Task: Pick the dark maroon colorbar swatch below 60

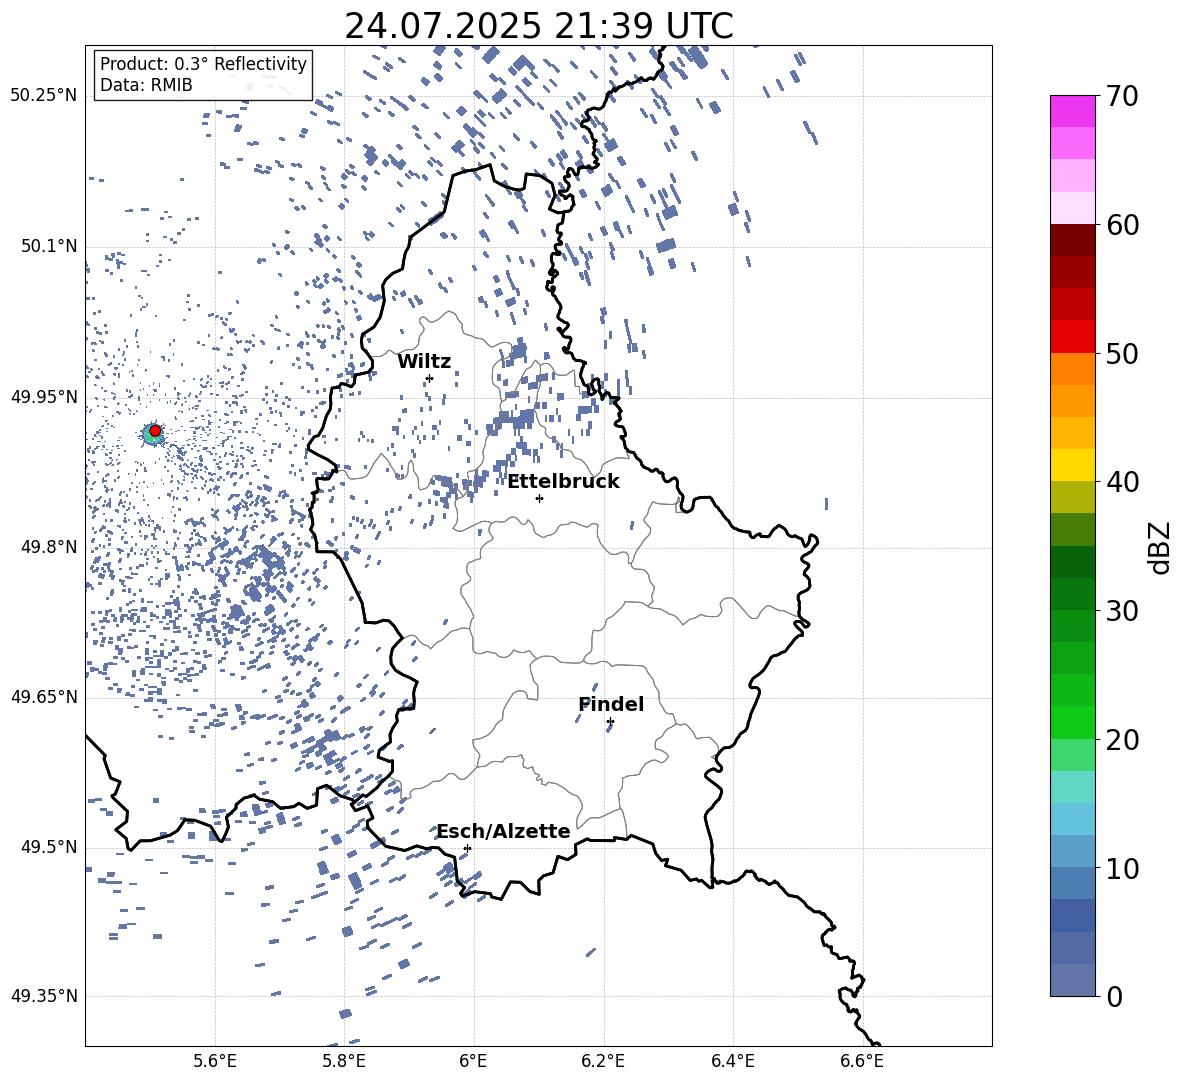Action: [x=1073, y=241]
